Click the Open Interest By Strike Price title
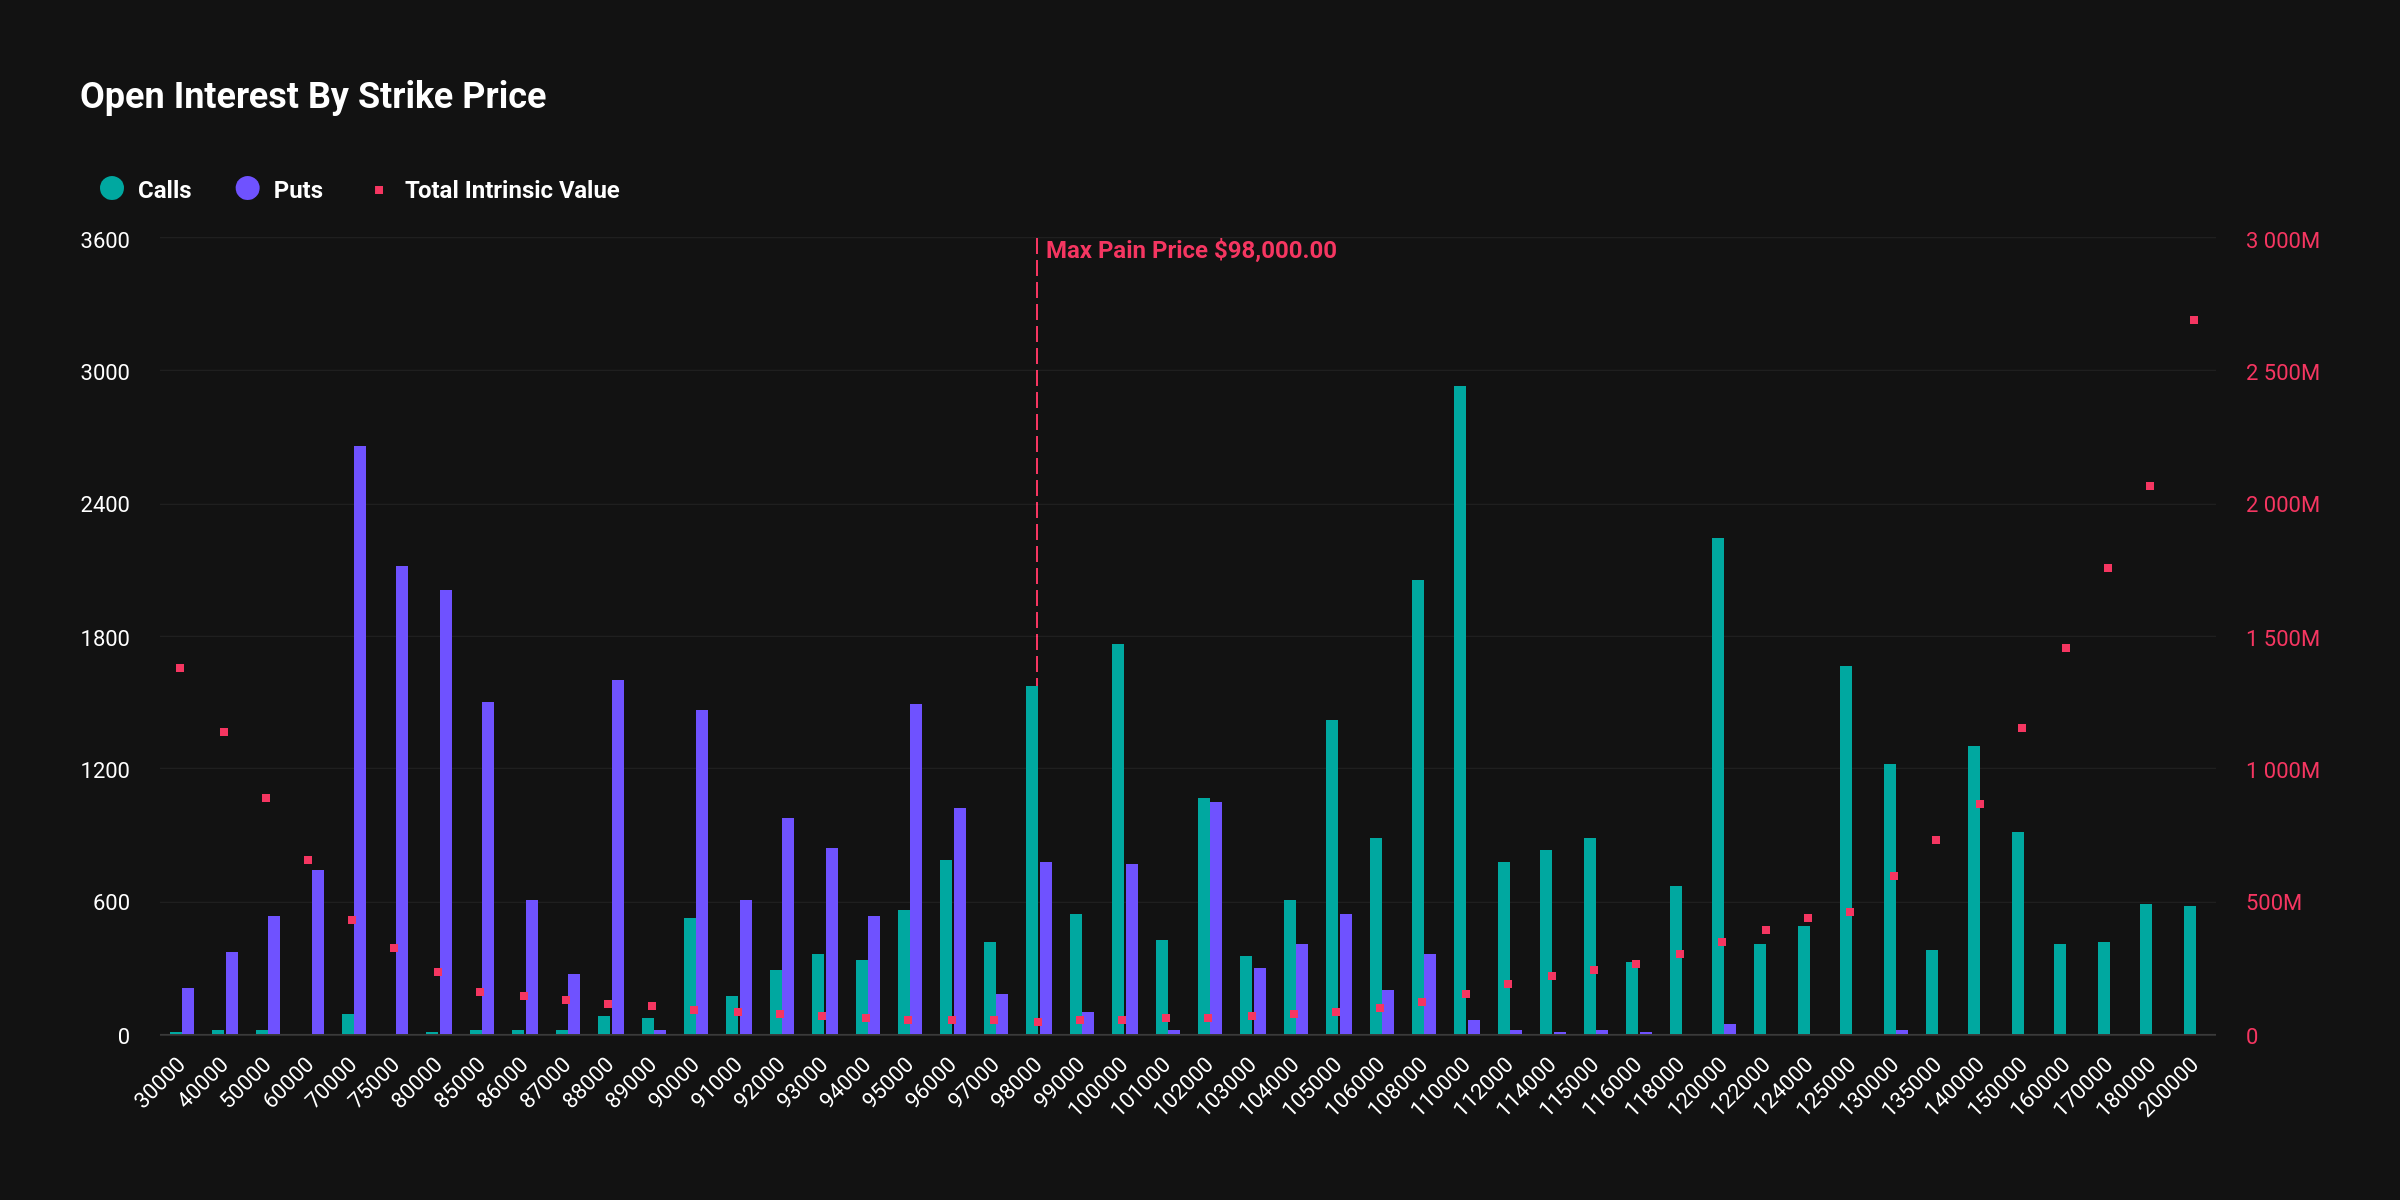The height and width of the screenshot is (1200, 2400). pos(313,96)
